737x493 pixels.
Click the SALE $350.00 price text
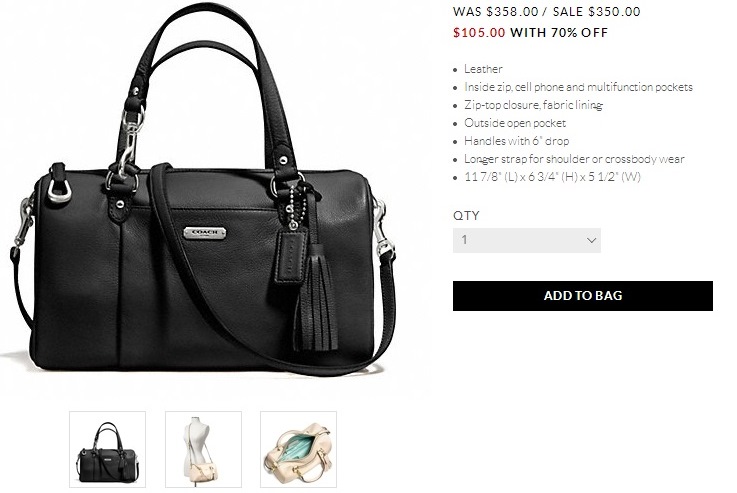(596, 11)
